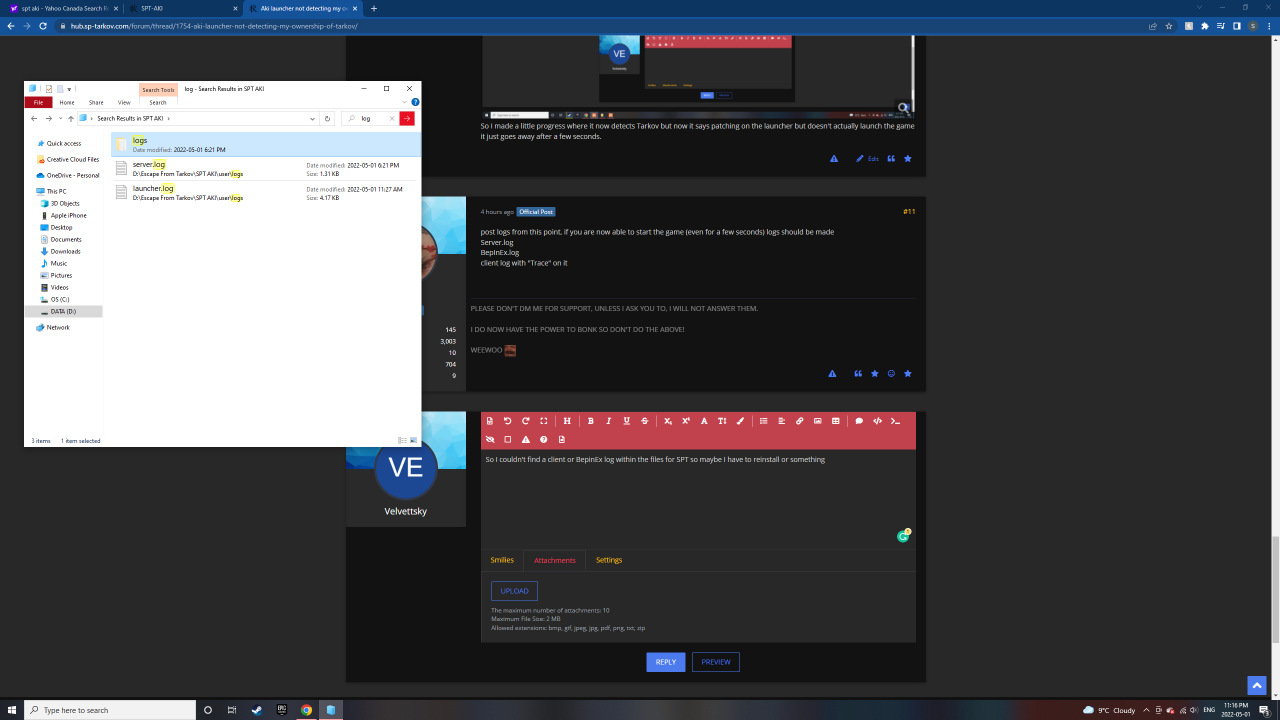Insert a spoiler with the crossed-eye icon

[489, 439]
